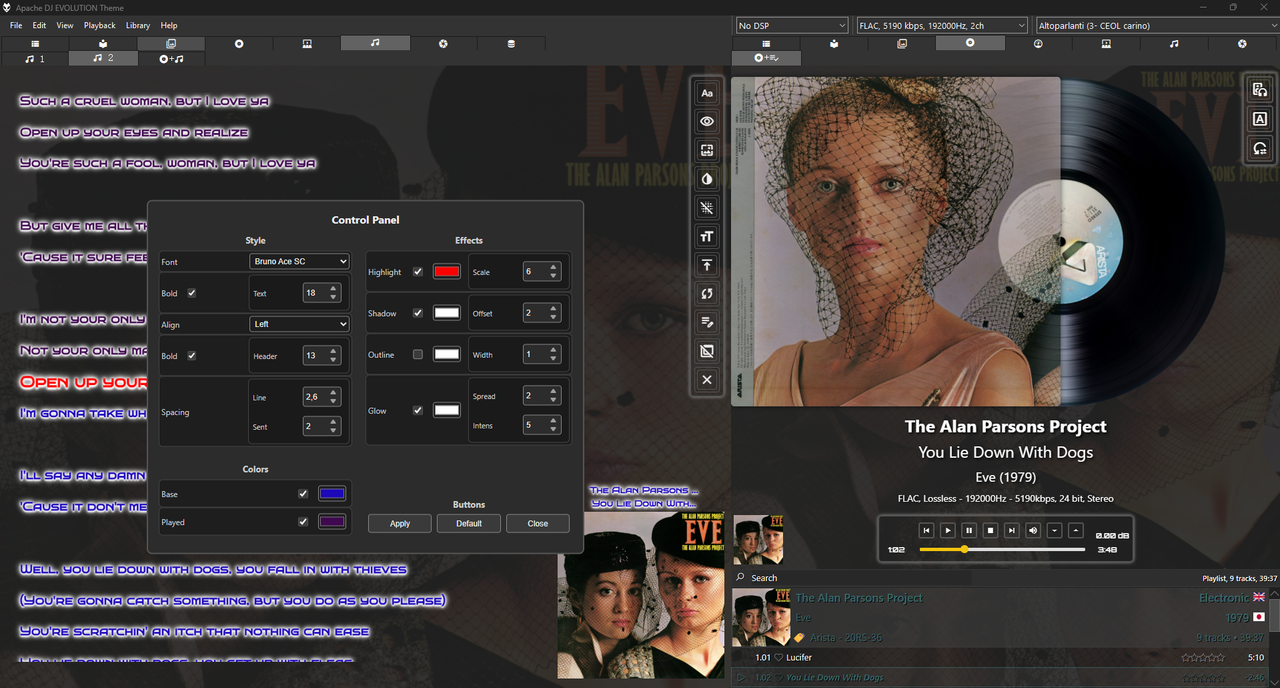The height and width of the screenshot is (688, 1280).
Task: Adjust the Scale stepper showing 6
Action: [542, 272]
